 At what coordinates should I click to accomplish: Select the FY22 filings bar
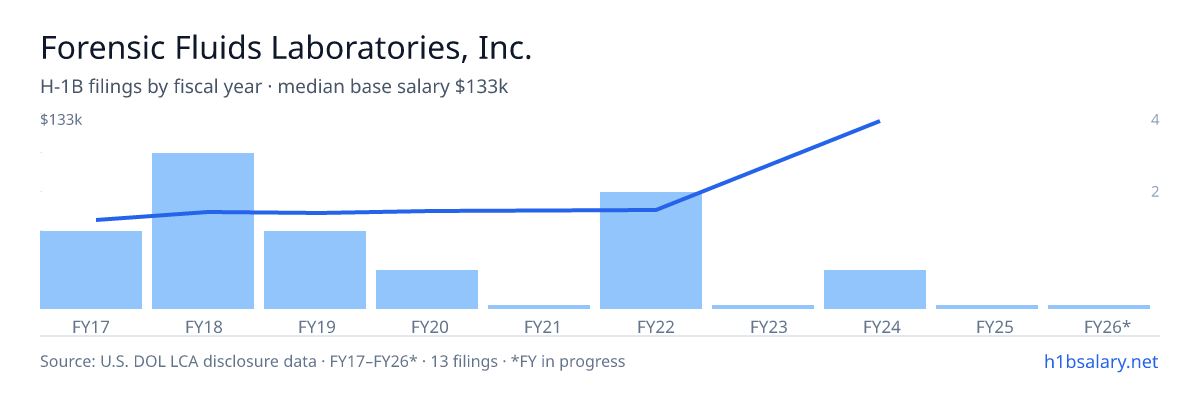(x=651, y=250)
